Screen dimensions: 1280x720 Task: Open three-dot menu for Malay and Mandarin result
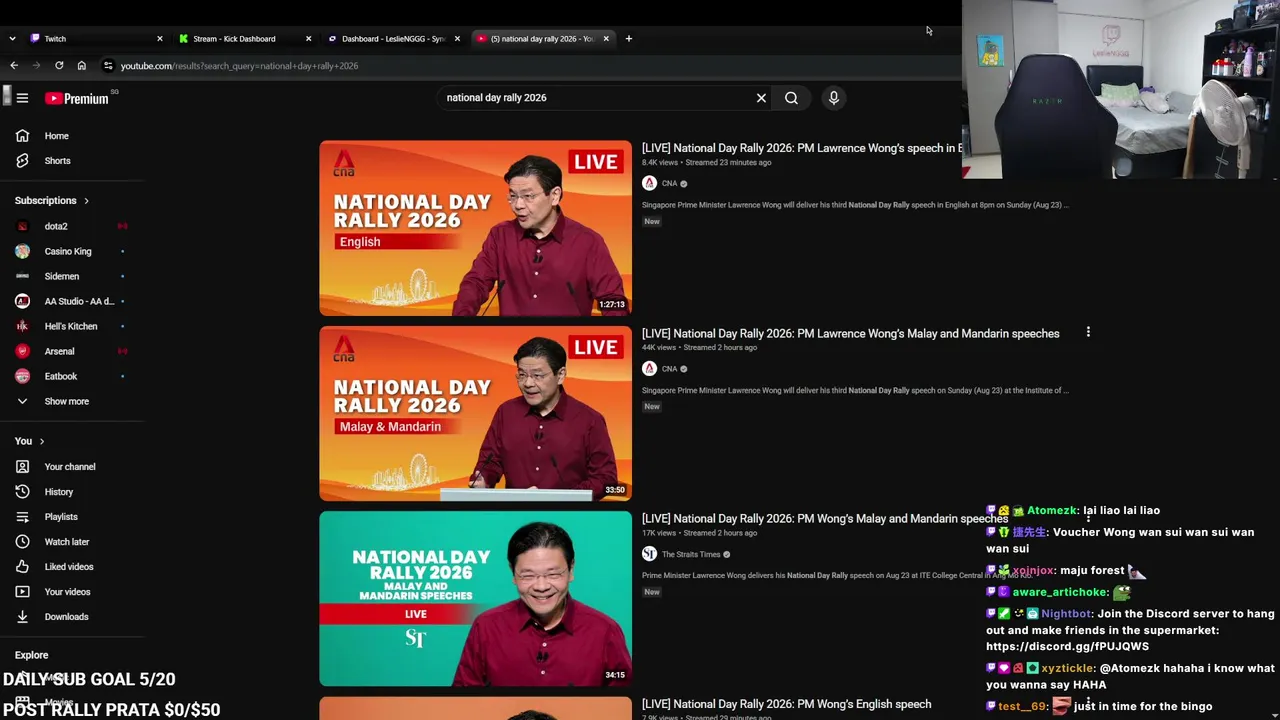(1088, 332)
